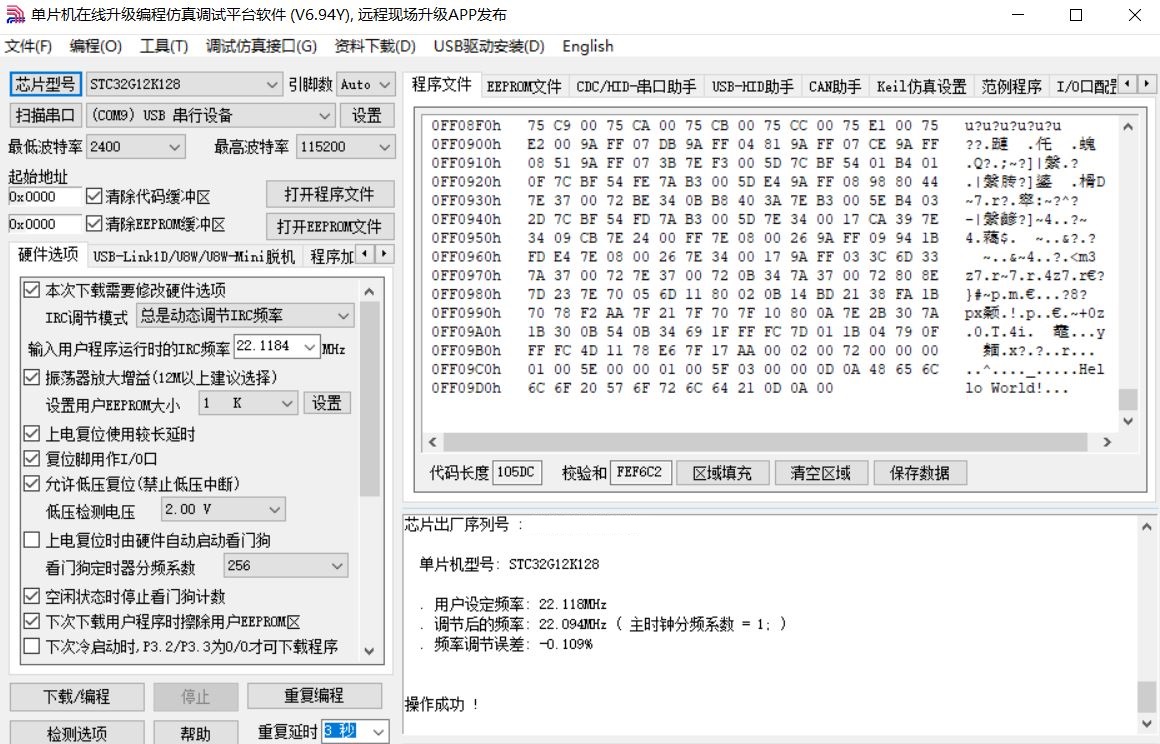The width and height of the screenshot is (1160, 744).
Task: Toggle 空闲状态时停止看门狗计数 checkbox
Action: pyautogui.click(x=31, y=596)
